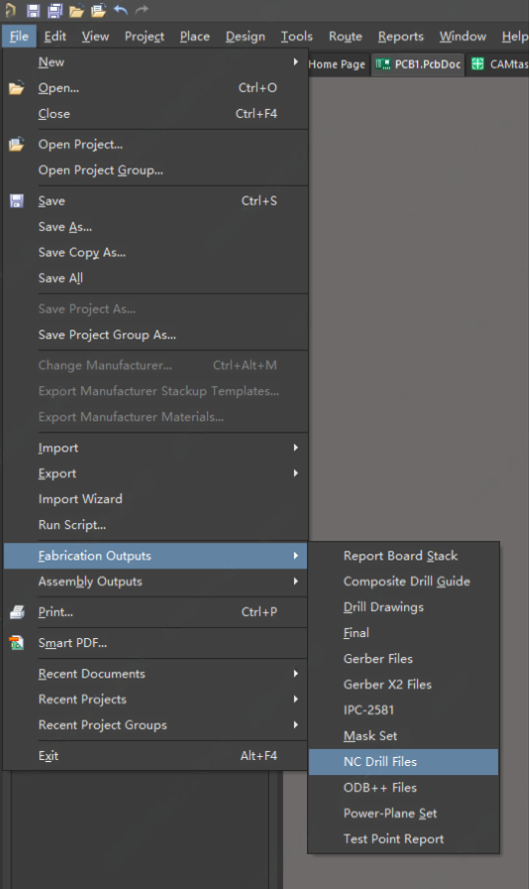Switch to the PCB1.PcbDoc tab
Viewport: 530px width, 889px height.
click(x=418, y=64)
